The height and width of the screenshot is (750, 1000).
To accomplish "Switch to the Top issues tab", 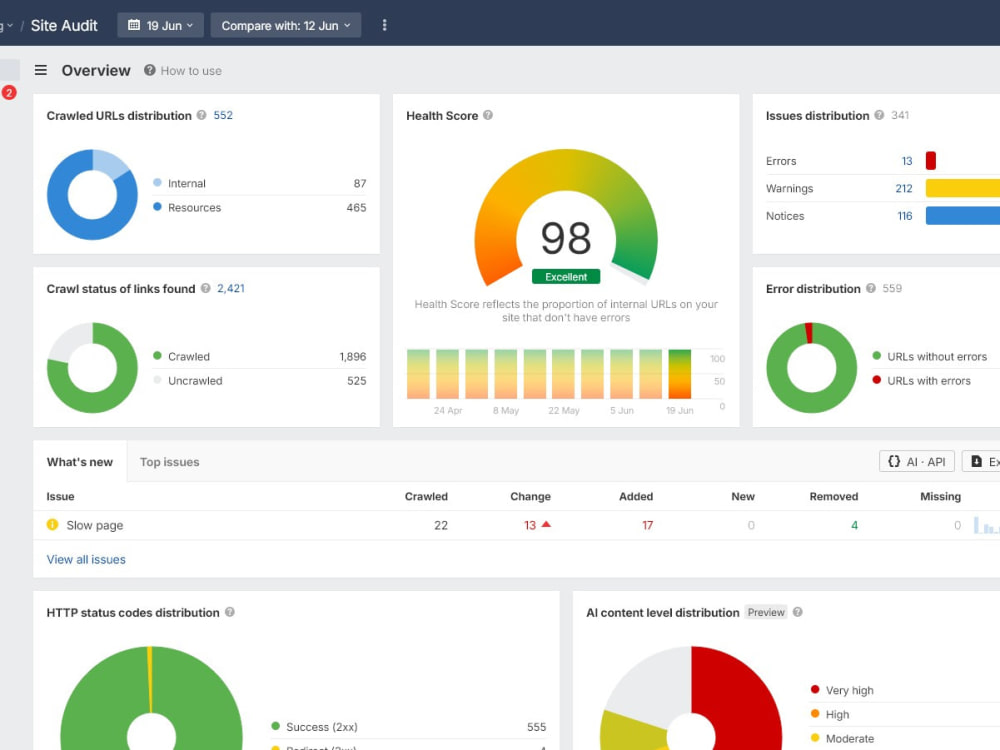I will [170, 462].
